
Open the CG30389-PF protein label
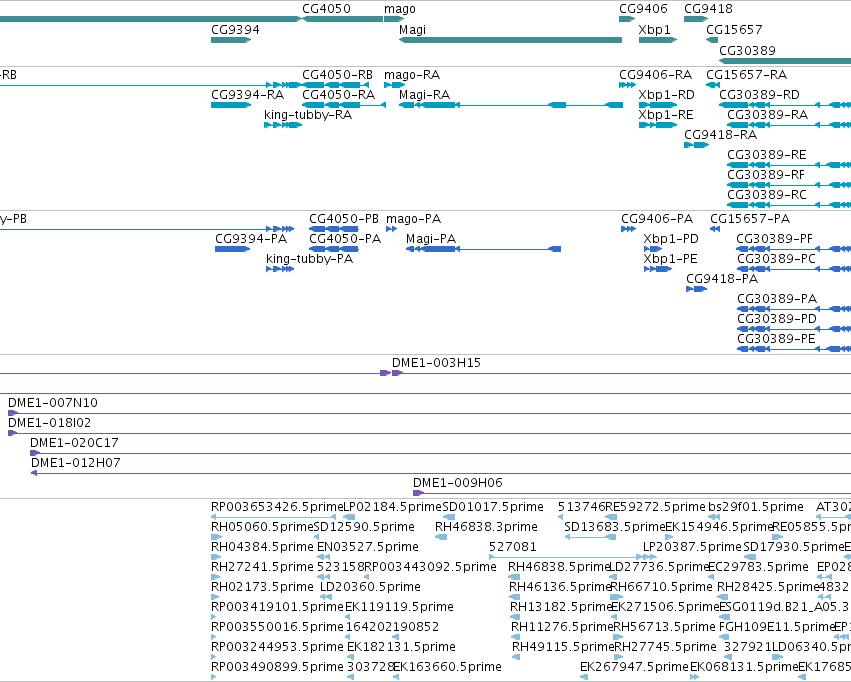pyautogui.click(x=775, y=239)
